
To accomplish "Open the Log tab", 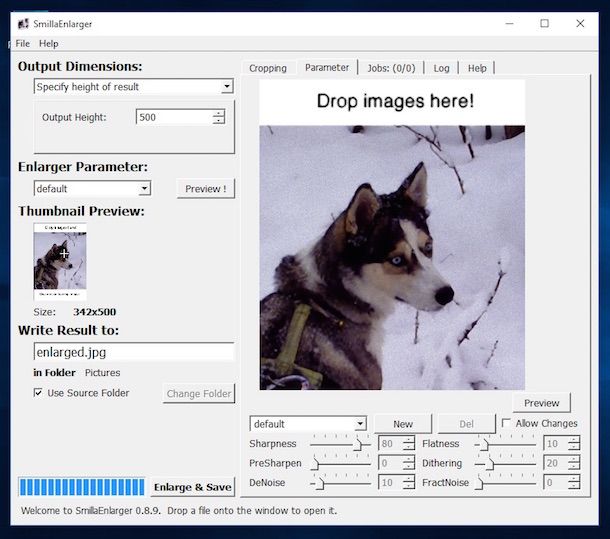I will [441, 68].
